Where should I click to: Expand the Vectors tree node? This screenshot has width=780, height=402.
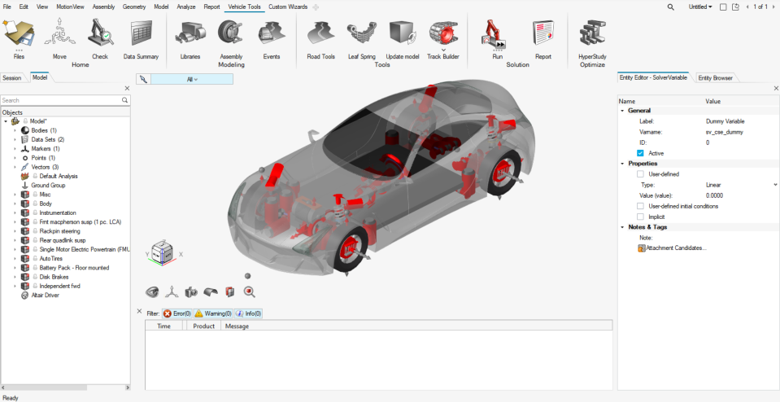(x=15, y=167)
